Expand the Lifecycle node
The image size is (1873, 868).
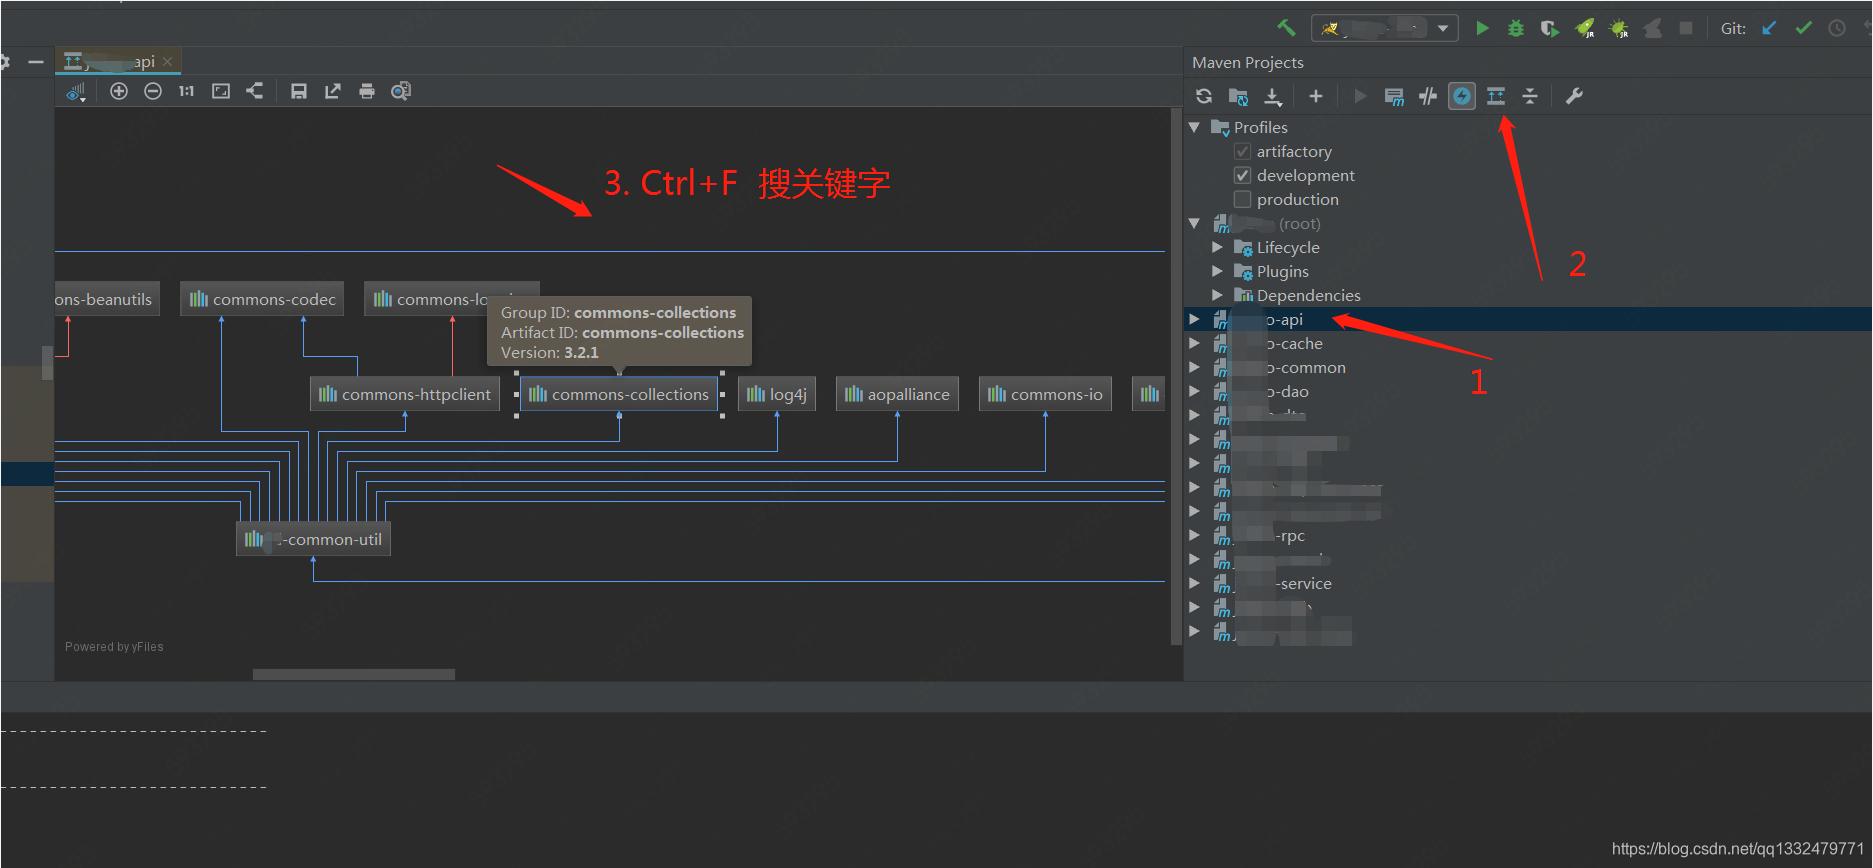click(1217, 247)
